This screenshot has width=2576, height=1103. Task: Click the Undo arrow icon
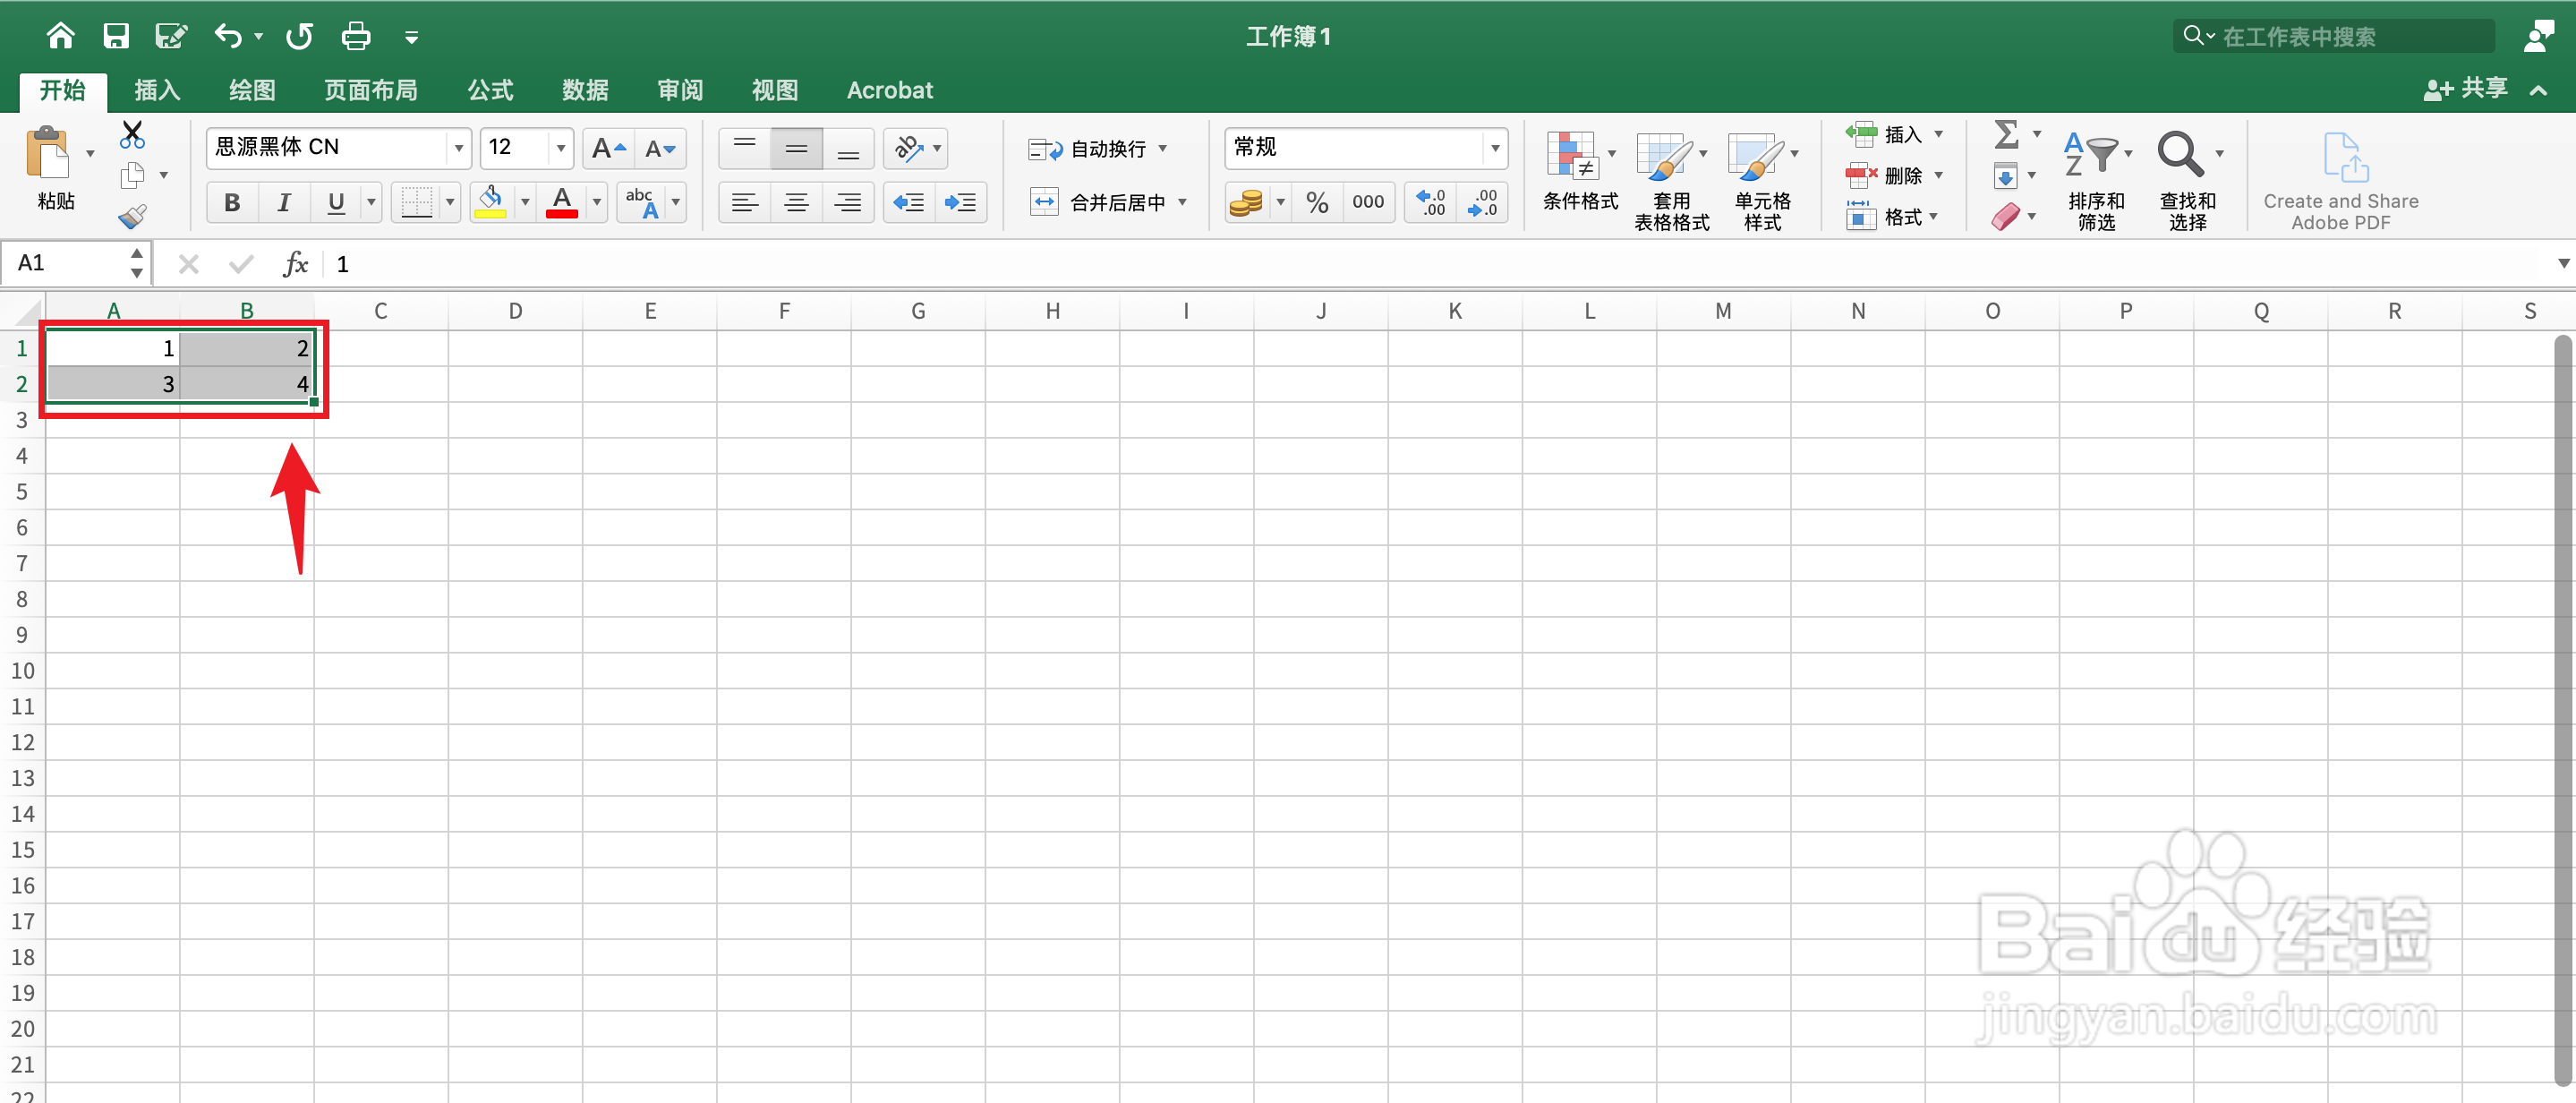point(228,36)
